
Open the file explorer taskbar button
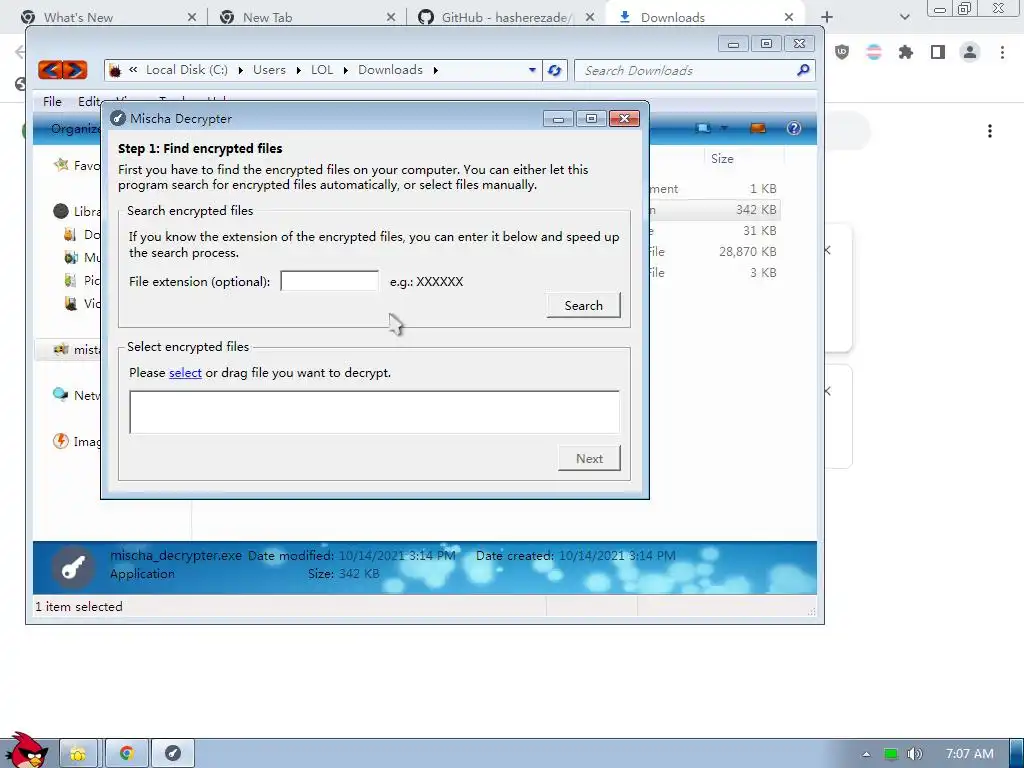pos(78,754)
